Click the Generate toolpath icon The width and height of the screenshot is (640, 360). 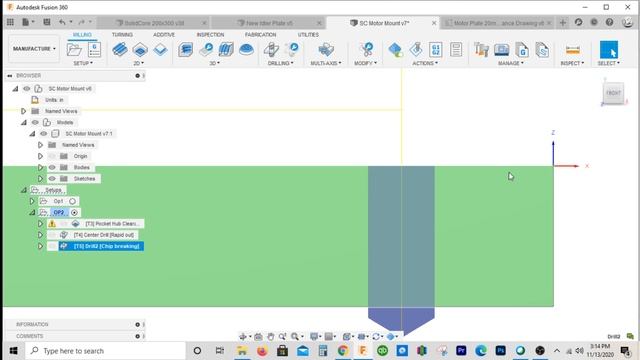pyautogui.click(x=395, y=50)
